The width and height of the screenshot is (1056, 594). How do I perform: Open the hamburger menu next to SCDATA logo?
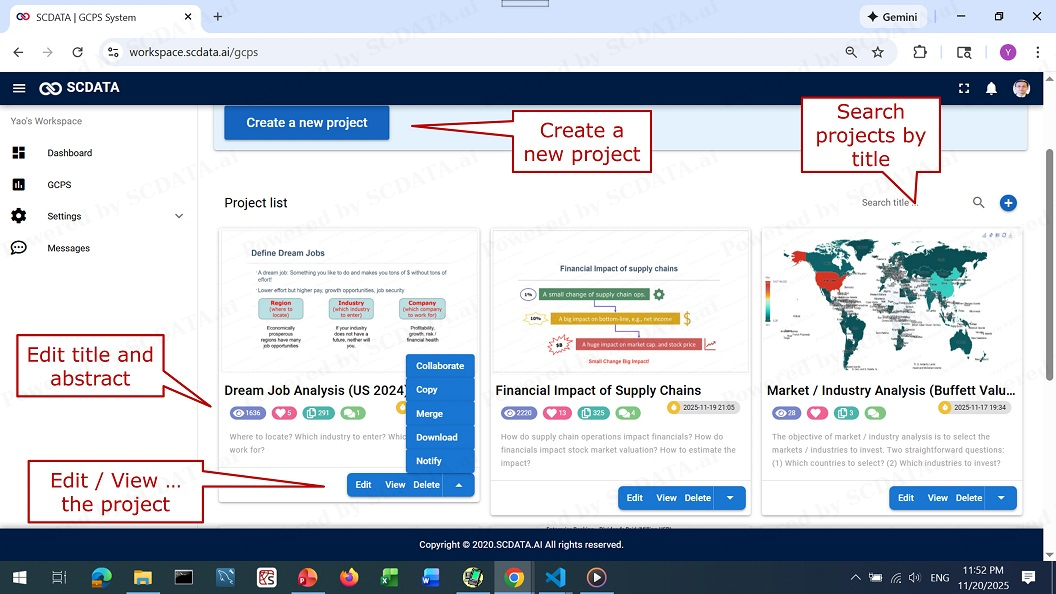click(19, 88)
